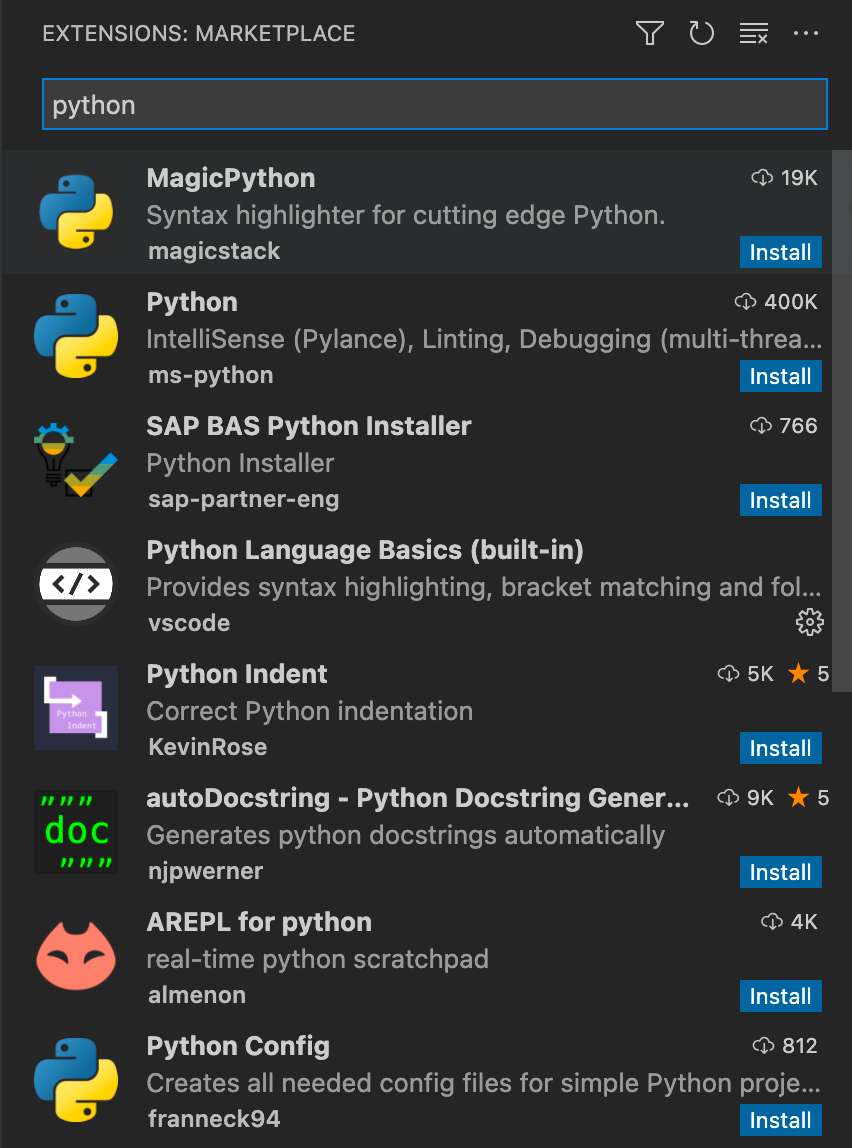Install the Python Indent extension
Viewport: 852px width, 1148px height.
point(780,748)
